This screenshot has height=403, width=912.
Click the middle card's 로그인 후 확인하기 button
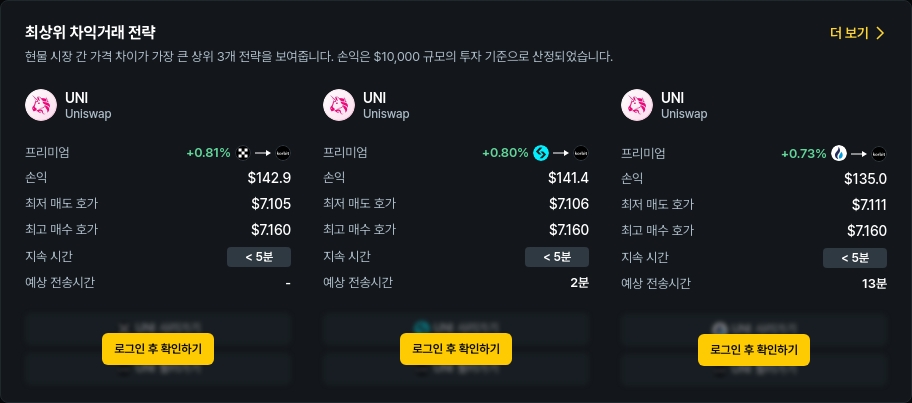click(456, 349)
